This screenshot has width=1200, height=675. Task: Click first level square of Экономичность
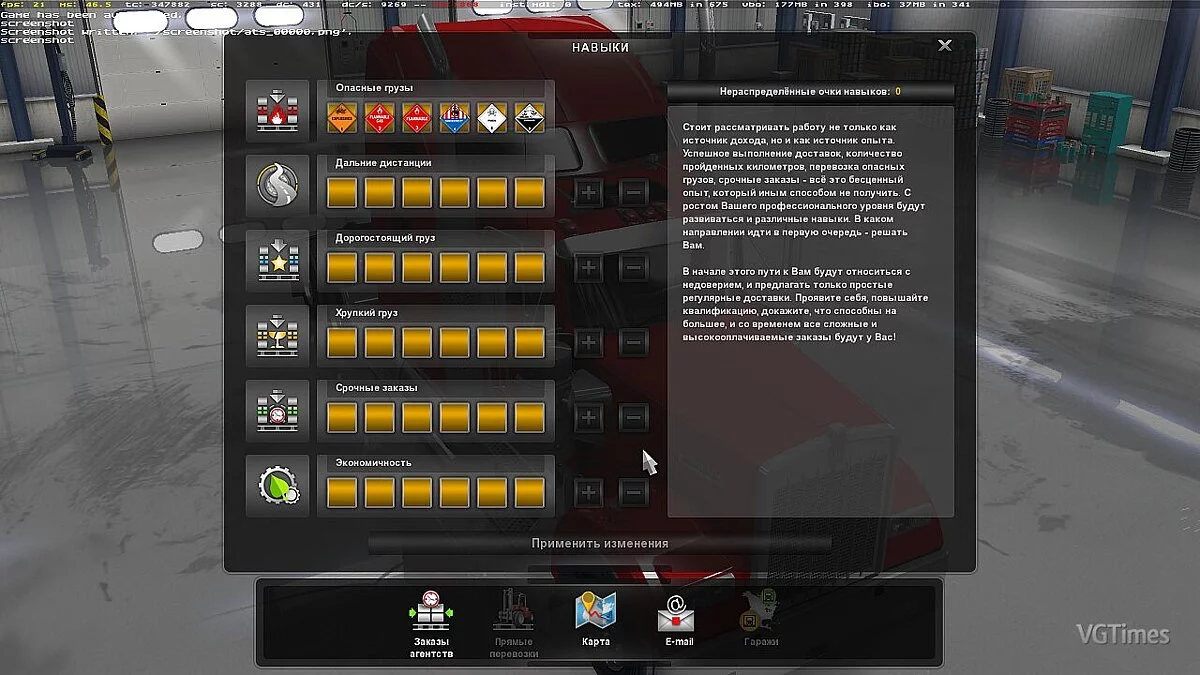point(342,493)
